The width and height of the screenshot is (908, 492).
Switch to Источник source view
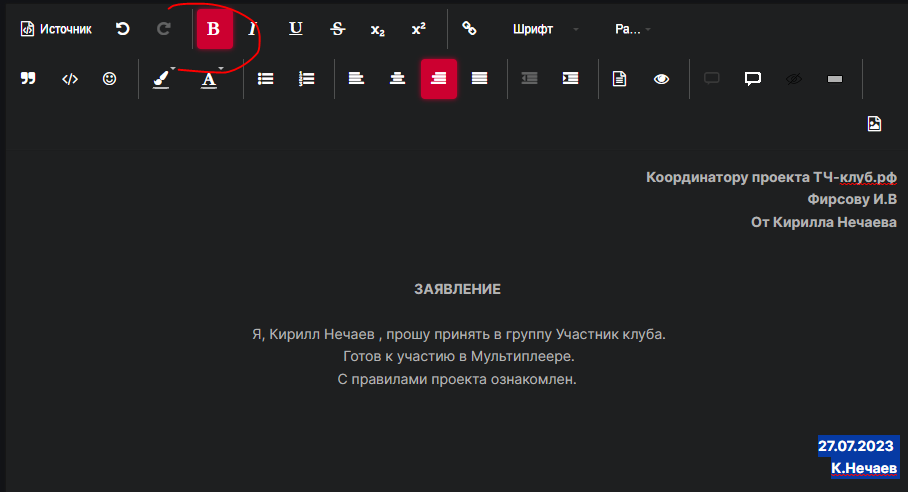coord(56,29)
